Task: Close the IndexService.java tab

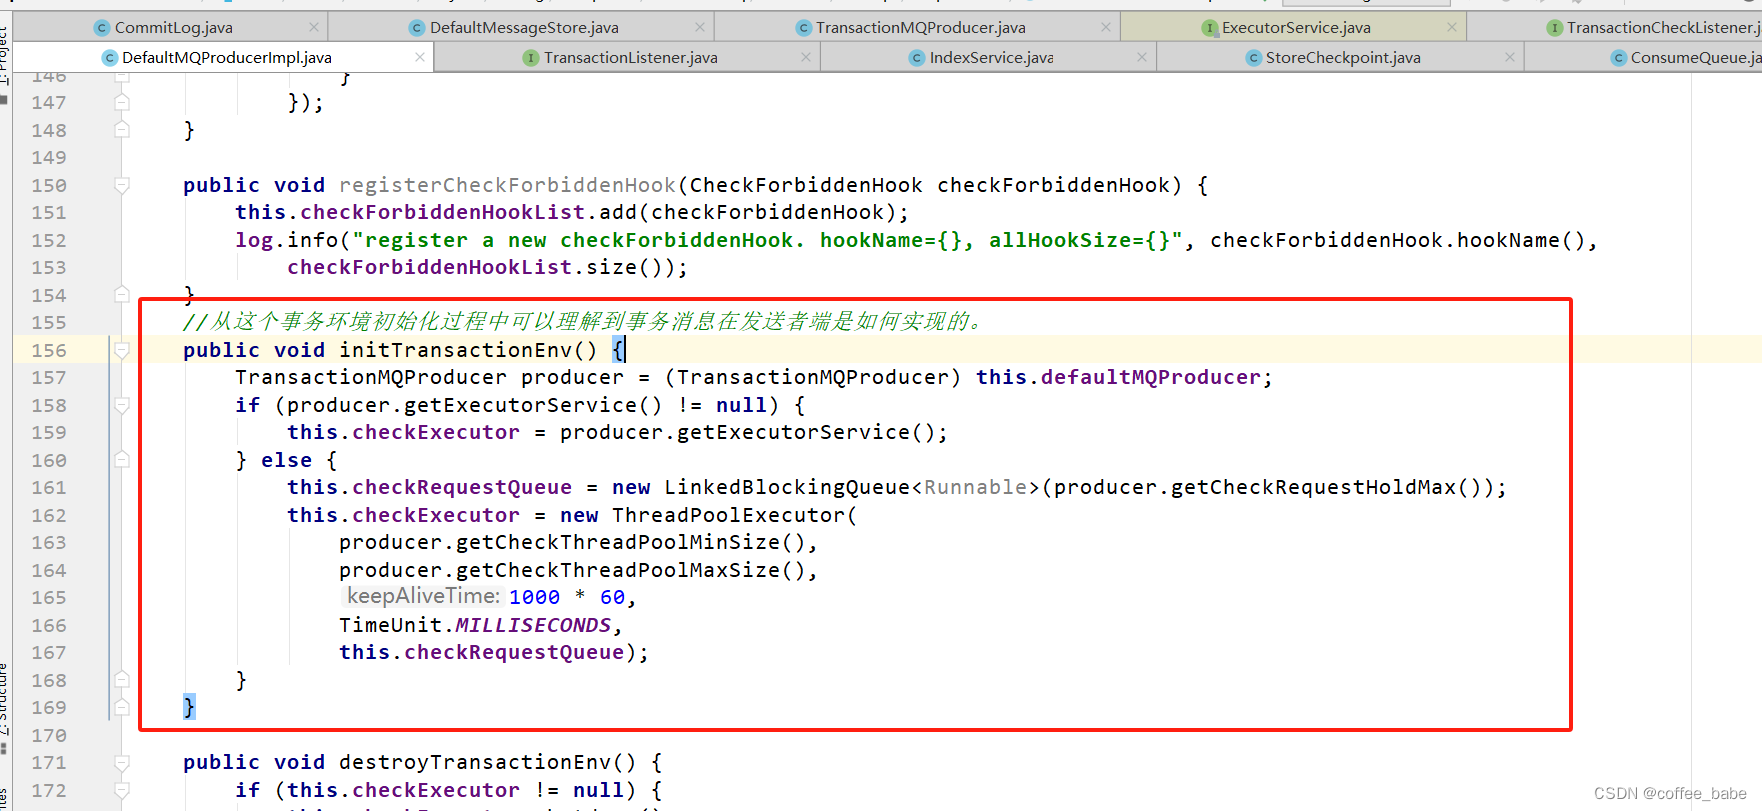Action: tap(1142, 57)
